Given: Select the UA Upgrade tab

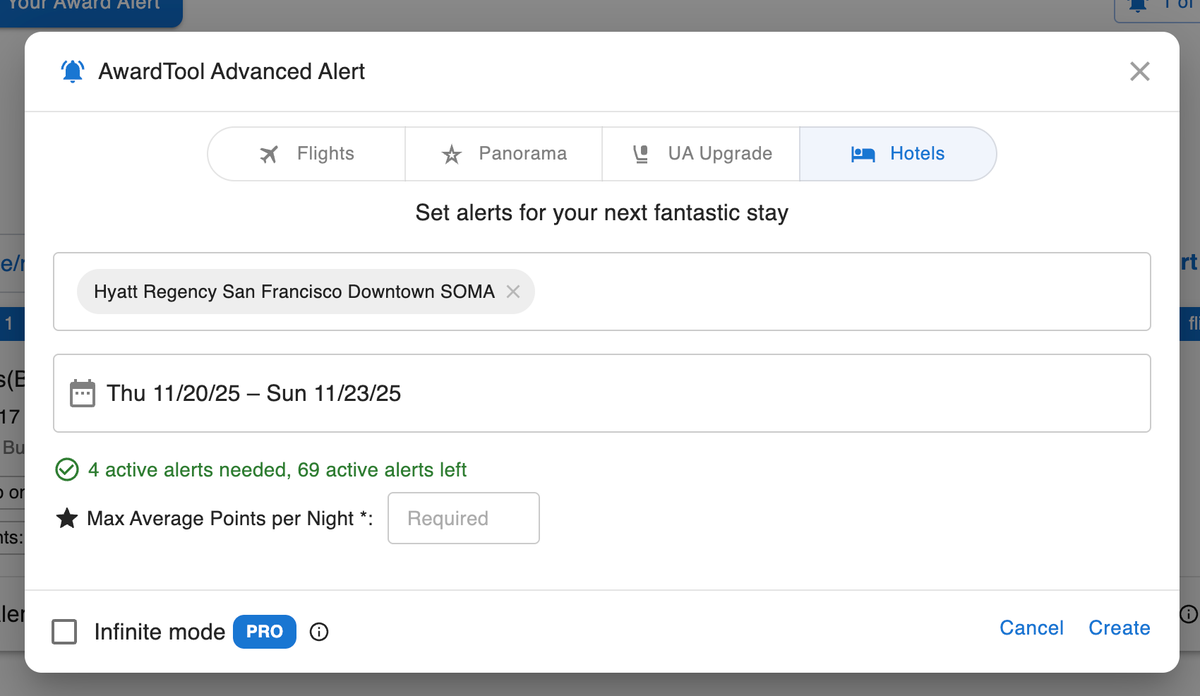Looking at the screenshot, I should pyautogui.click(x=701, y=154).
